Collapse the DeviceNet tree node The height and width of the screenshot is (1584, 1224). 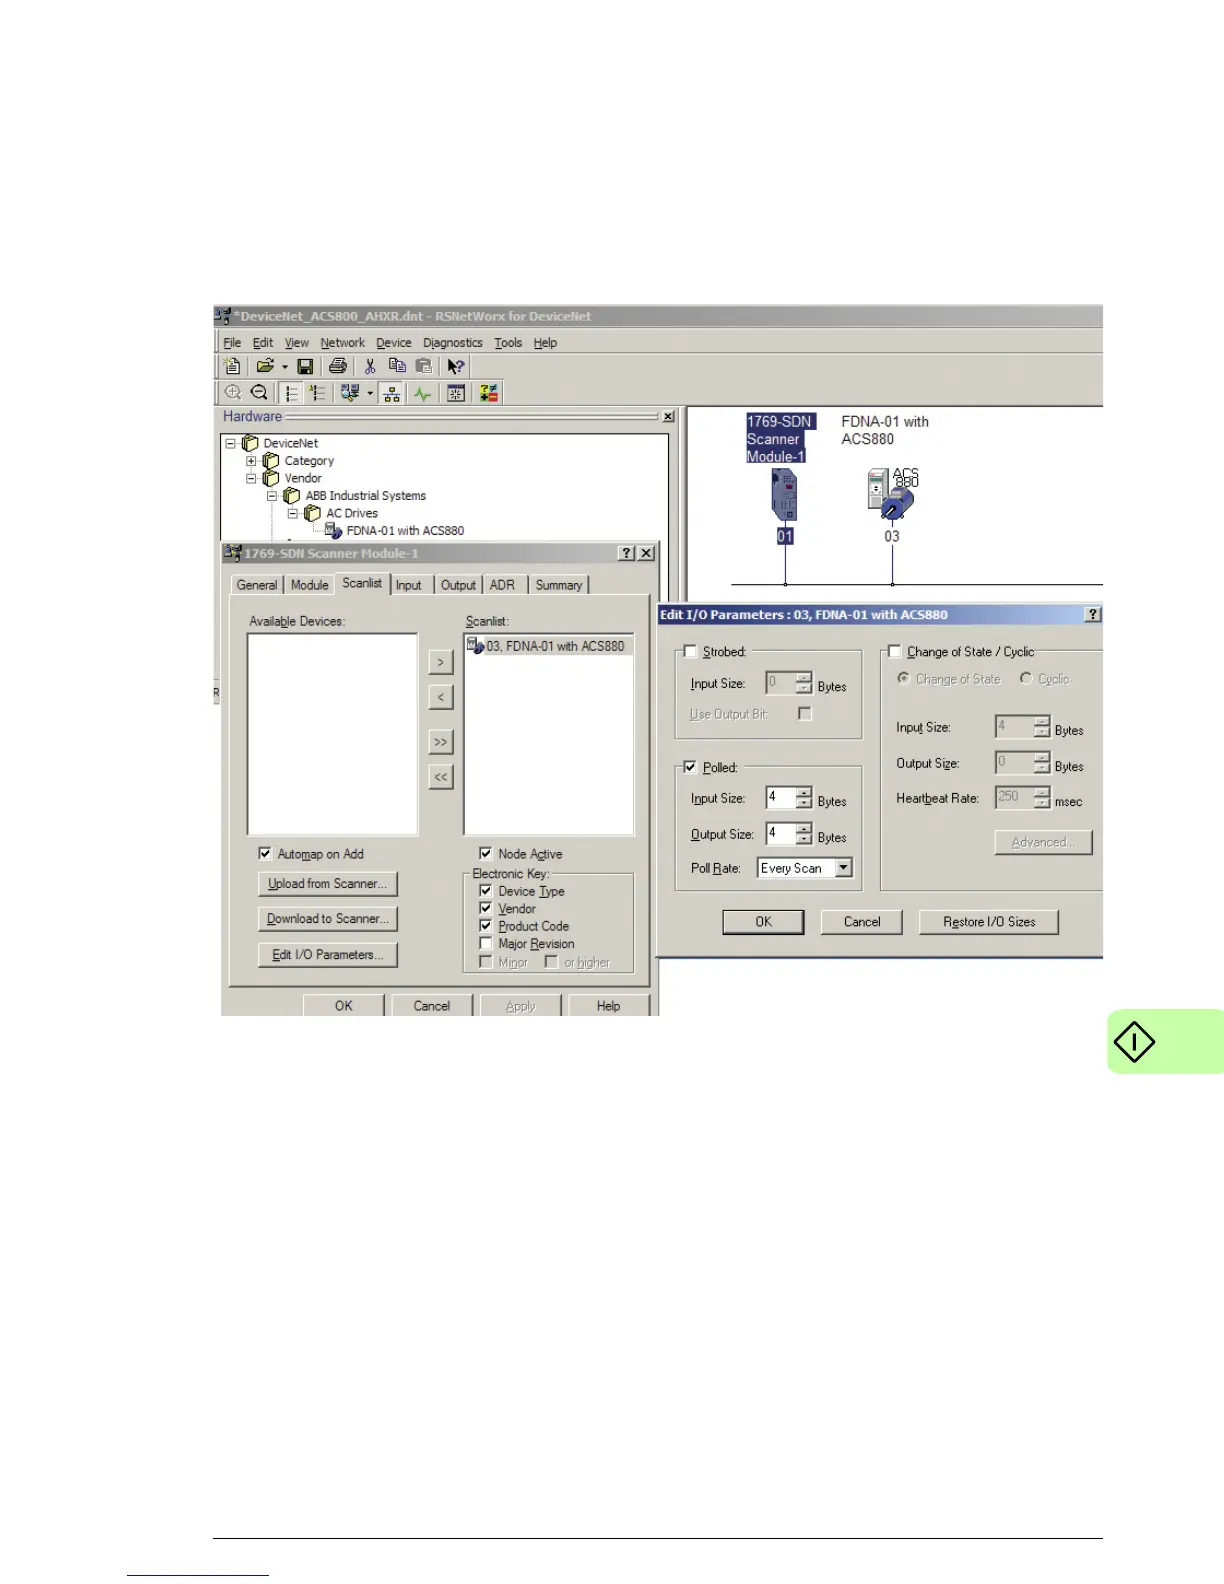pyautogui.click(x=230, y=443)
